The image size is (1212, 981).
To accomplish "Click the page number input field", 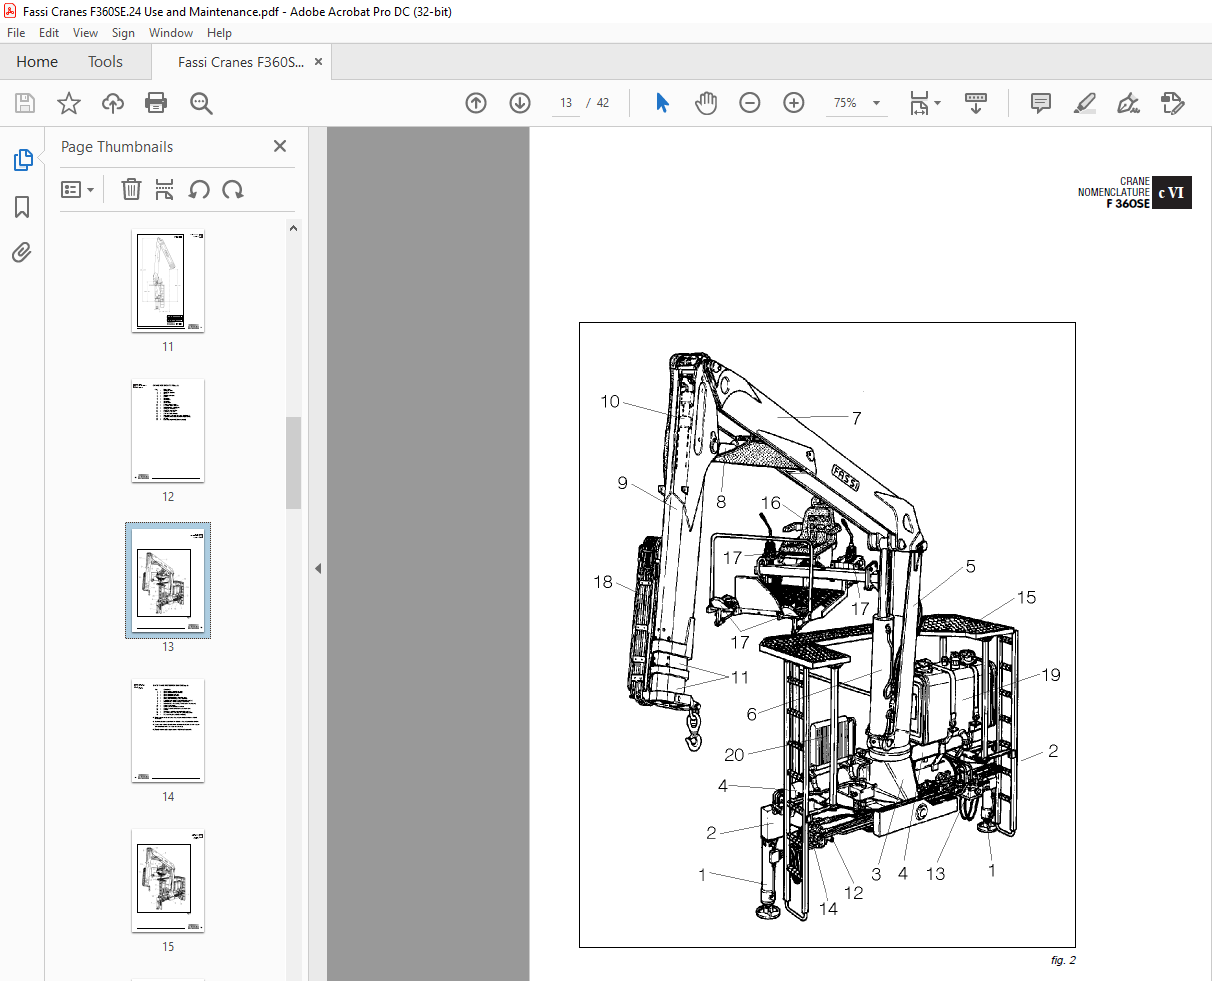I will pos(566,103).
